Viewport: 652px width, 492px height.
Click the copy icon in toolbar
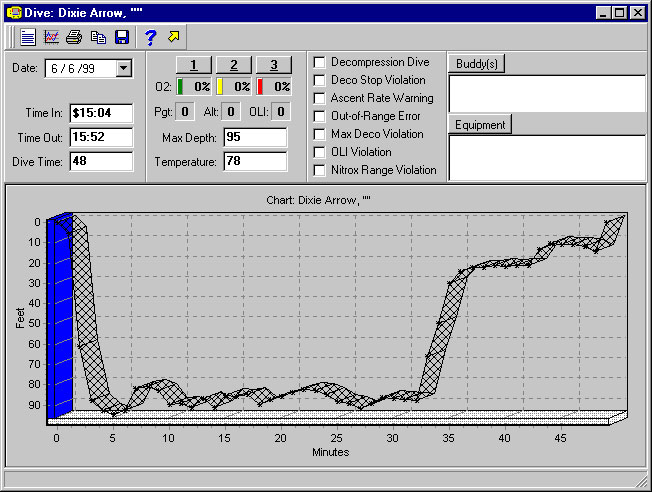point(98,37)
